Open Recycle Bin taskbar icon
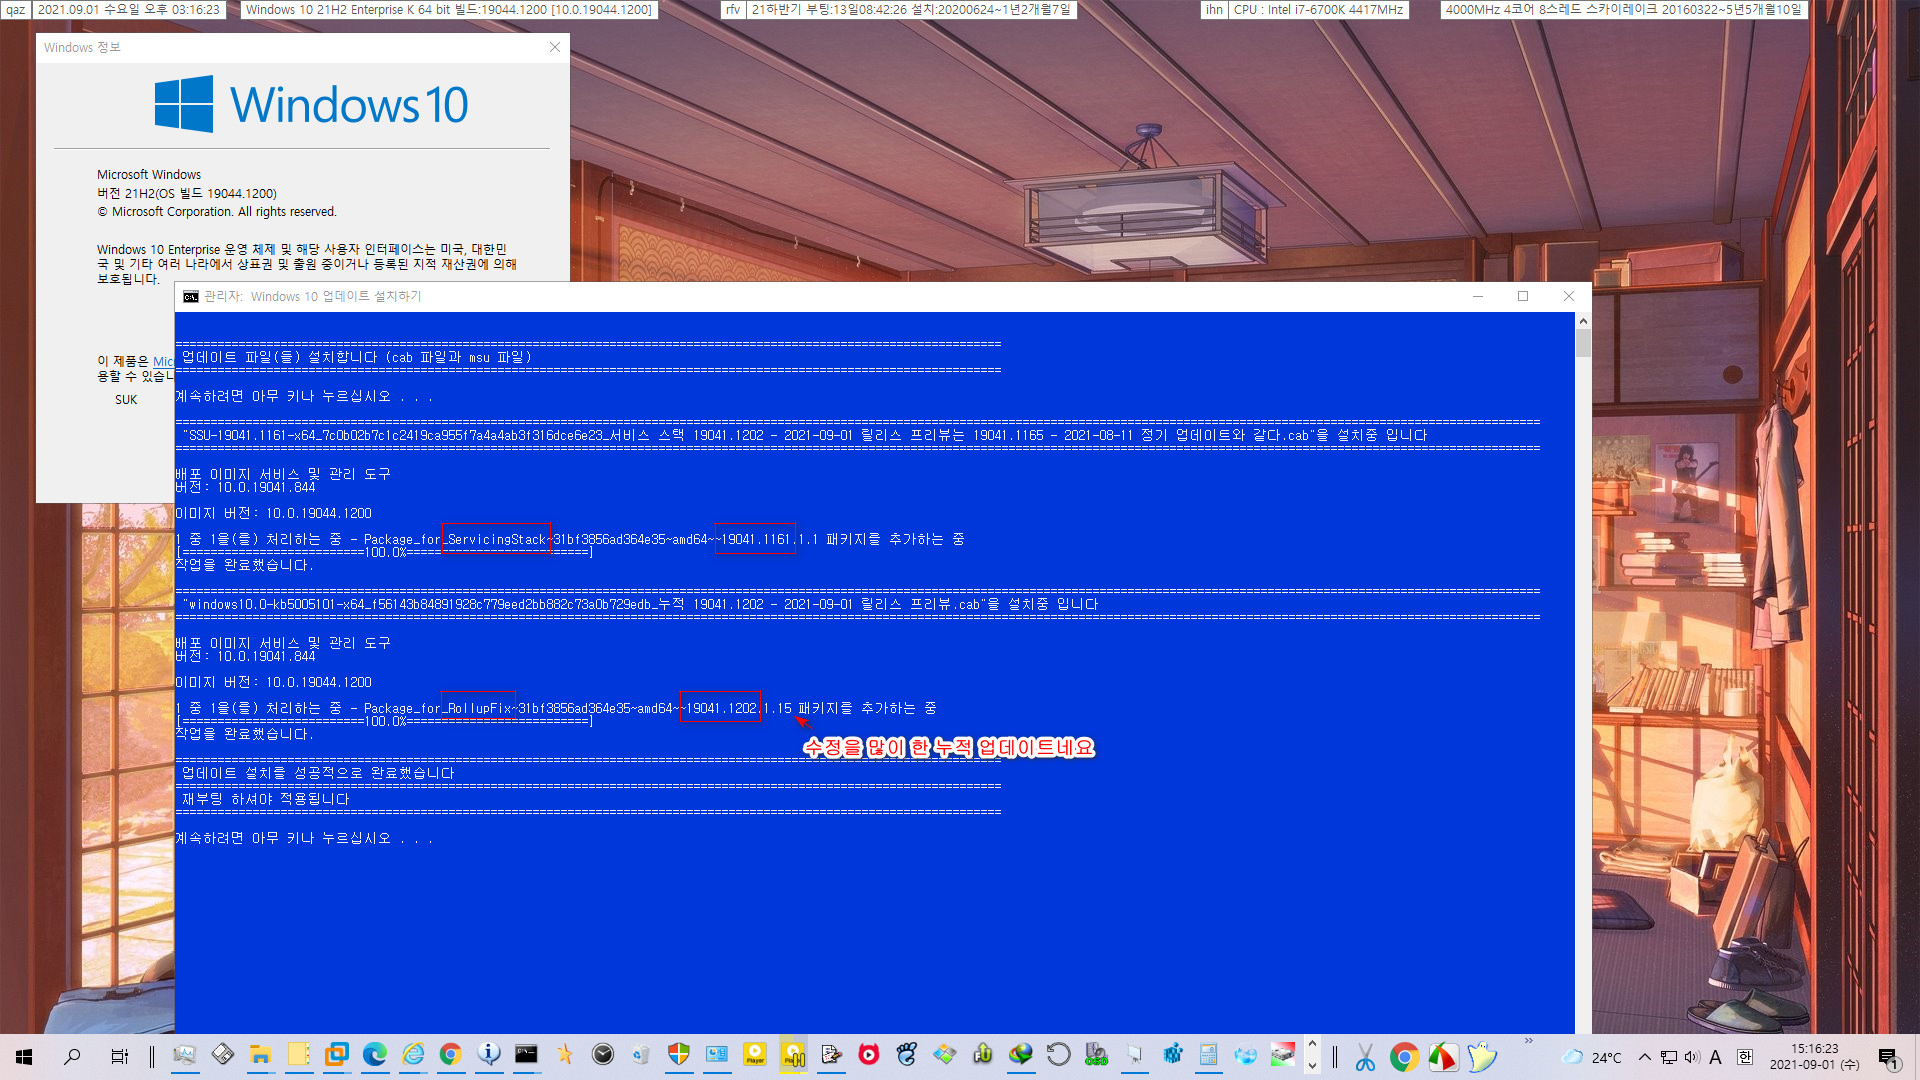 click(x=641, y=1054)
